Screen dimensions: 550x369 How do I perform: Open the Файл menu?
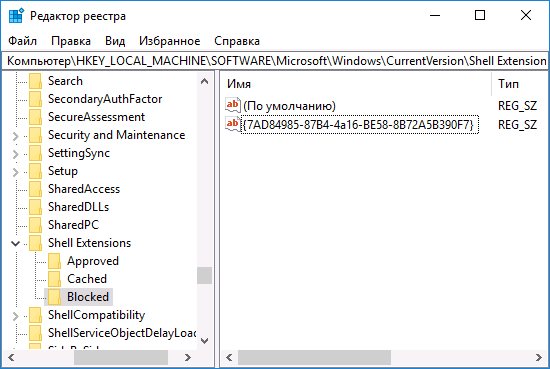click(22, 41)
